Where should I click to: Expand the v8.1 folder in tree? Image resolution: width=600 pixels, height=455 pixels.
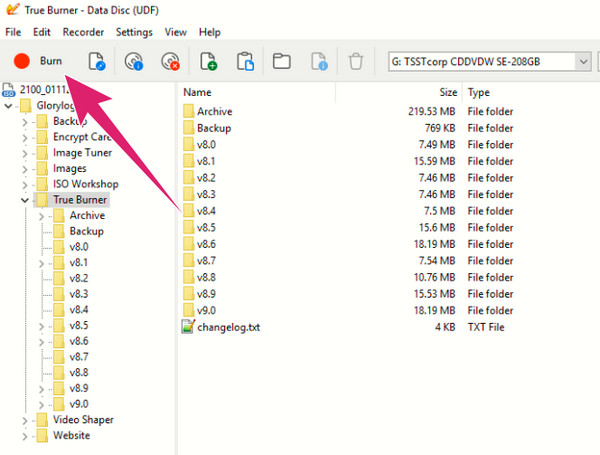tap(41, 263)
